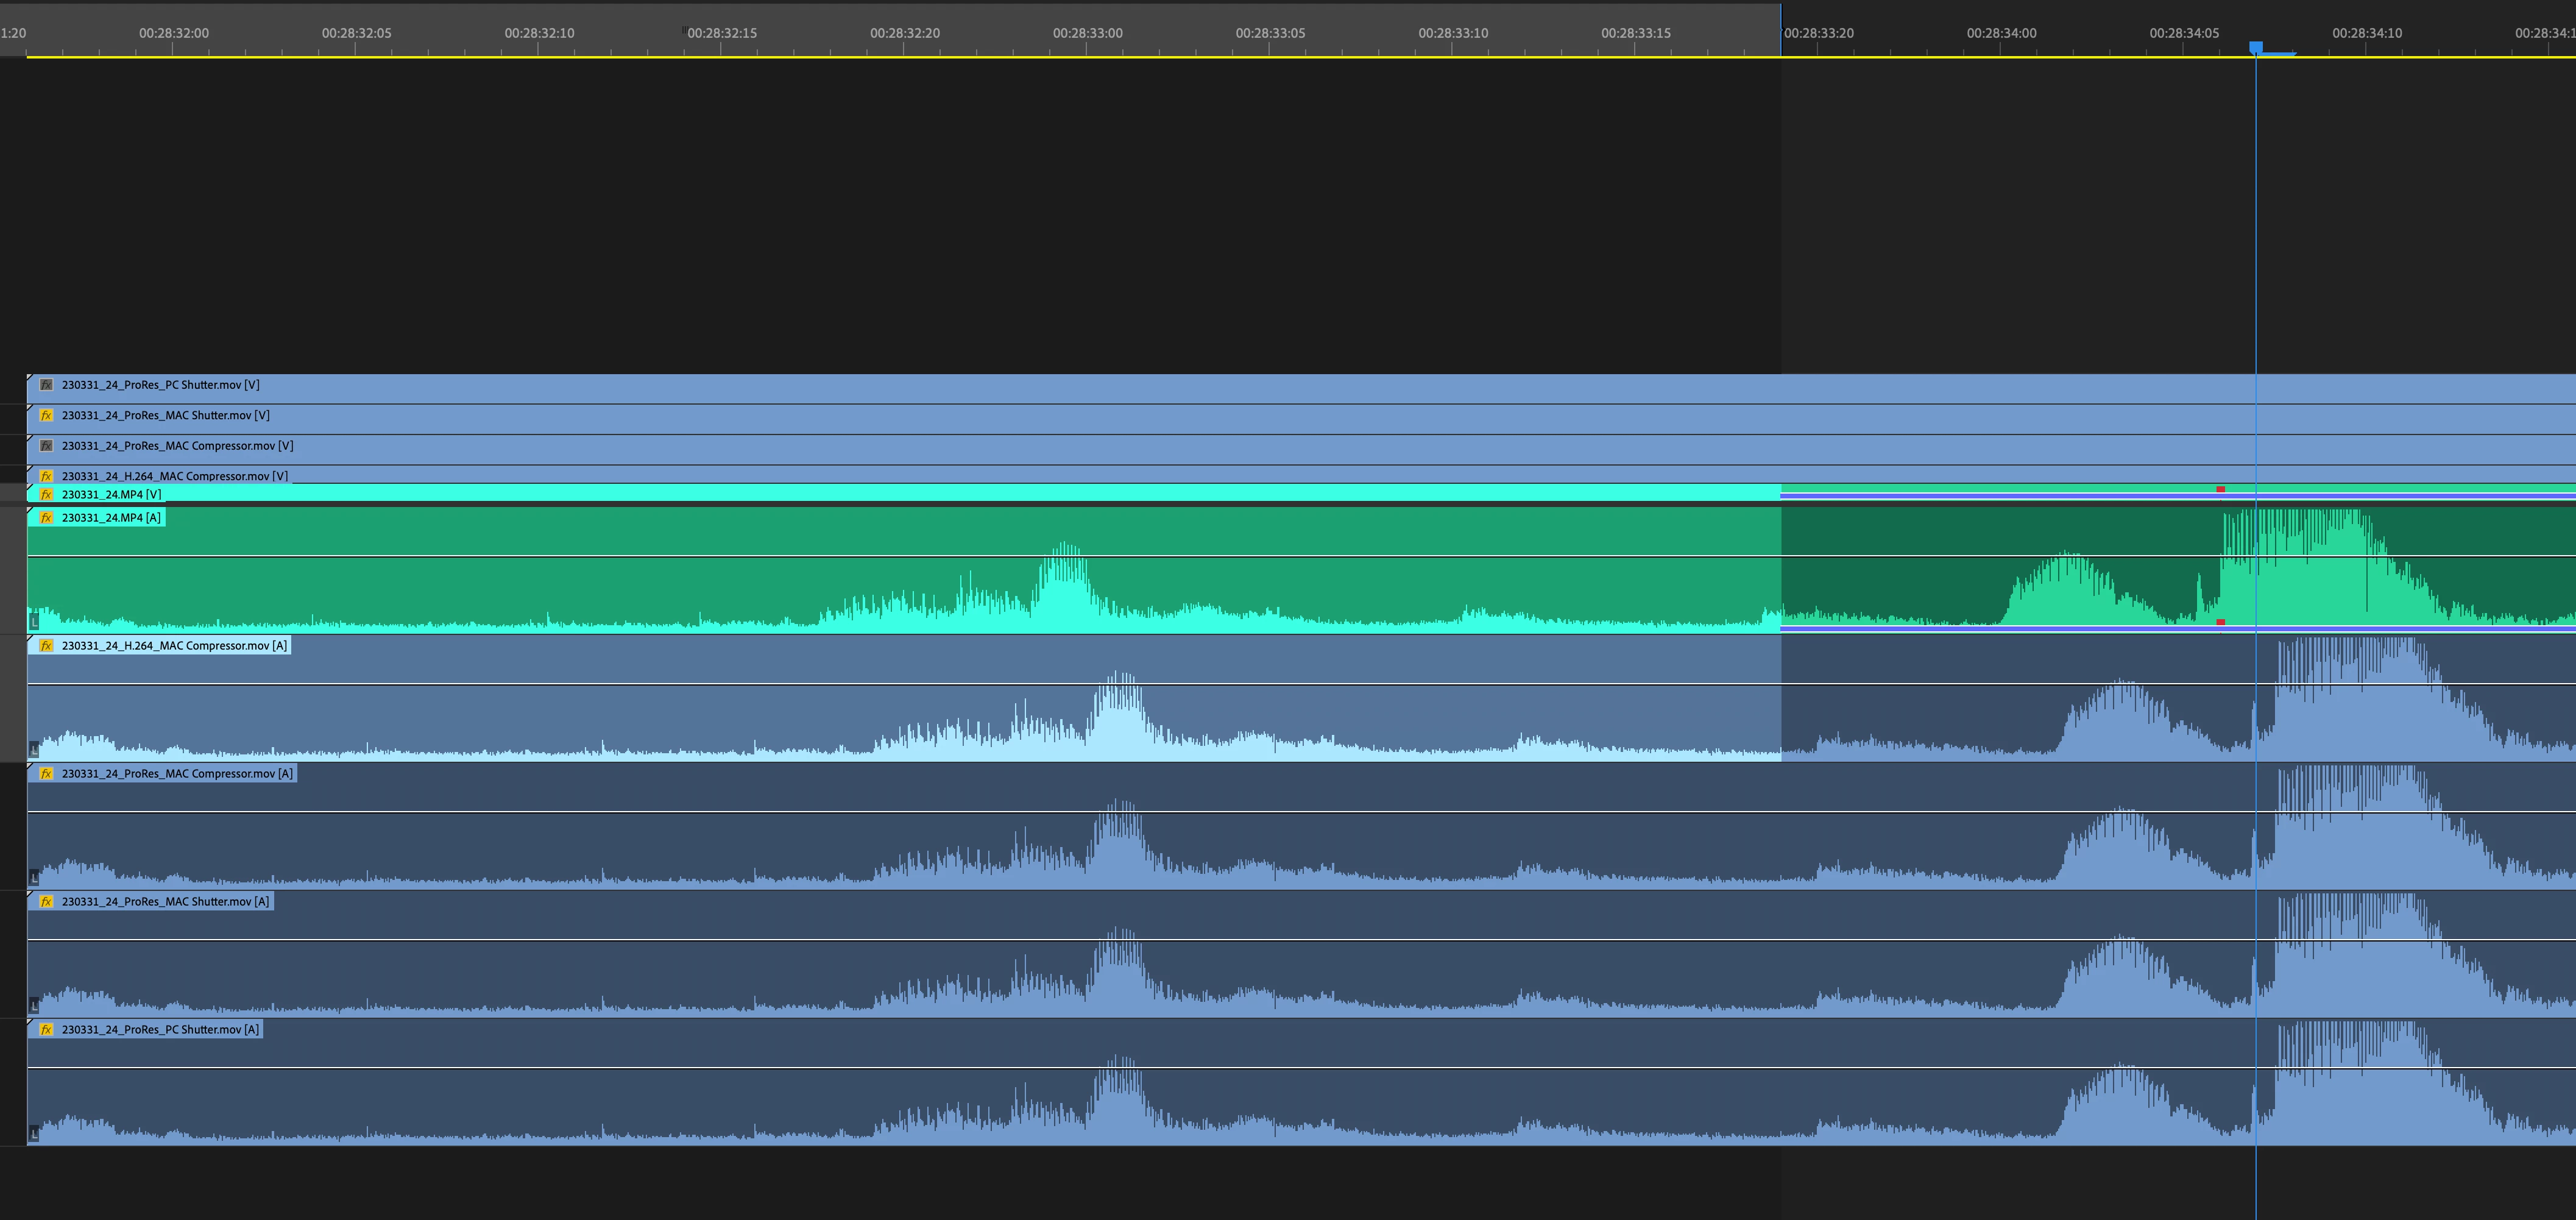Click L channel indicator on ProRes_PC Shutter audio
Image resolution: width=2576 pixels, height=1220 pixels.
click(34, 1134)
